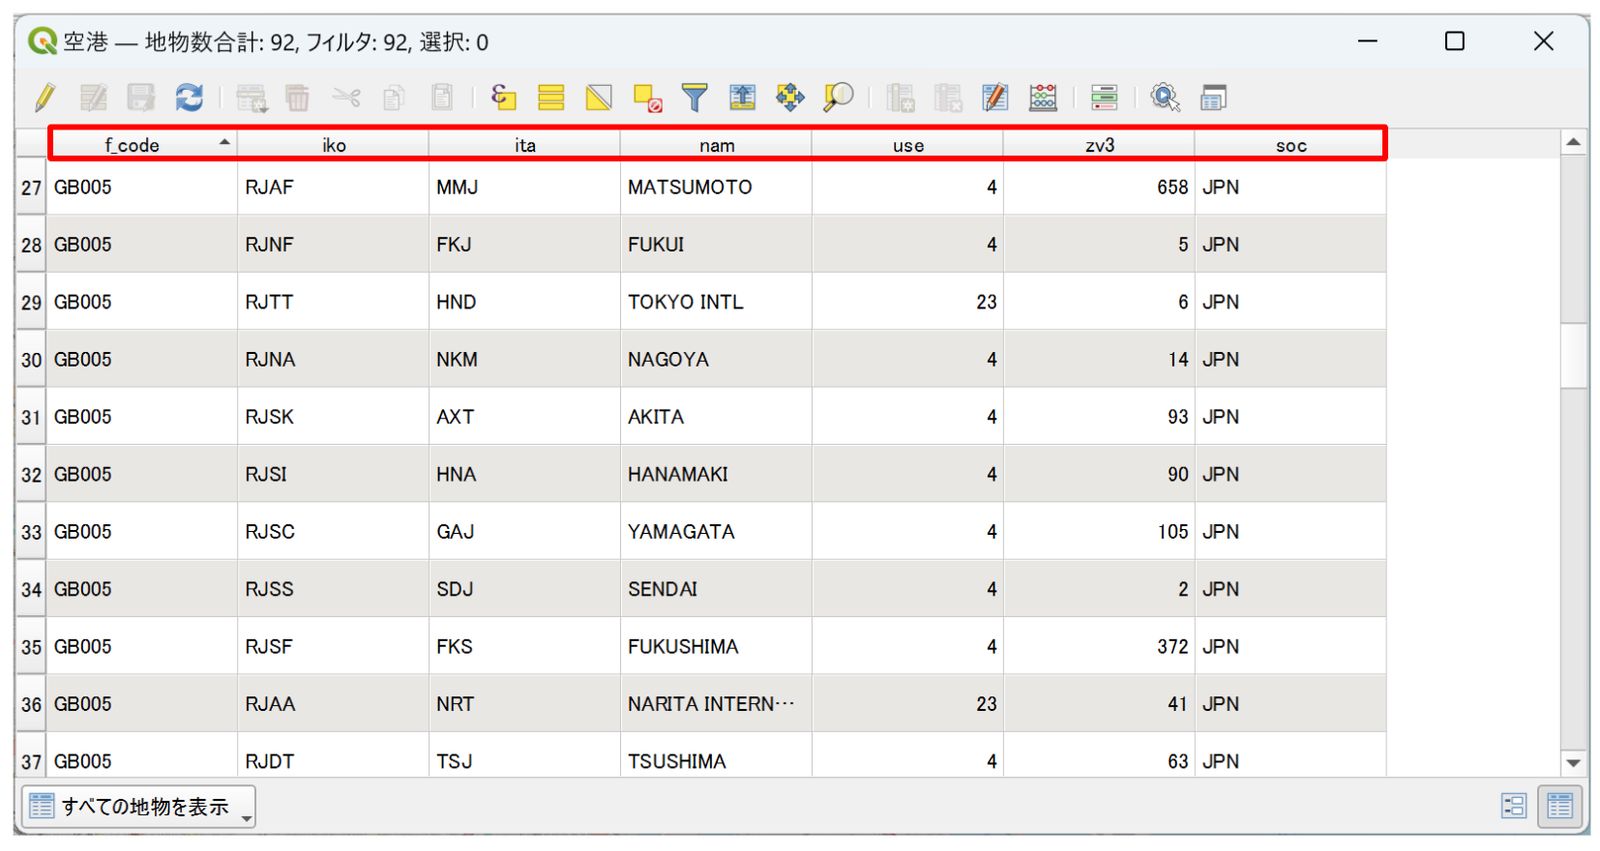Select row number 29
The height and width of the screenshot is (851, 1600).
[31, 302]
